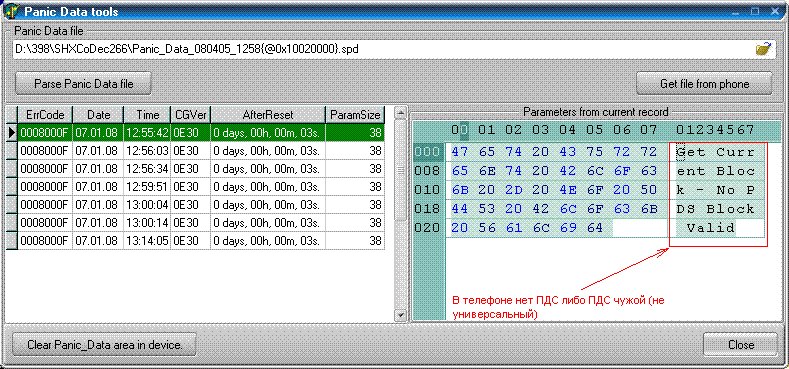Click ASCII text 'DS Block'
Image resolution: width=789 pixels, height=369 pixels.
coord(716,209)
